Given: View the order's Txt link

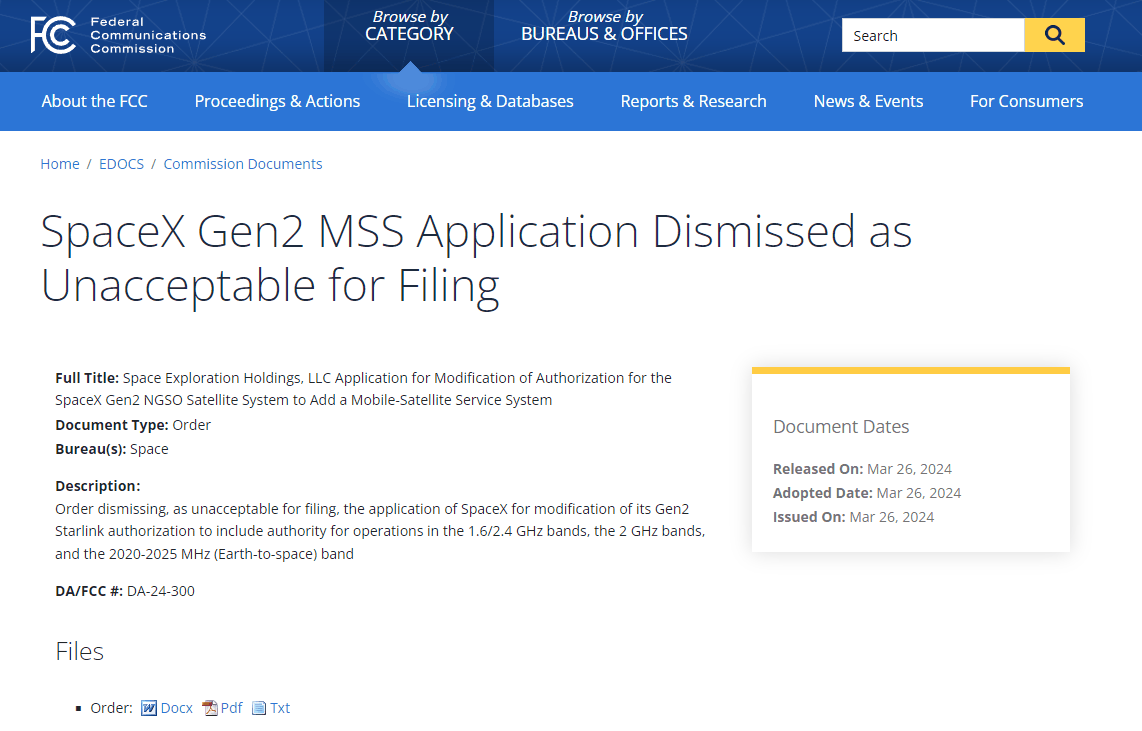Looking at the screenshot, I should (x=280, y=708).
